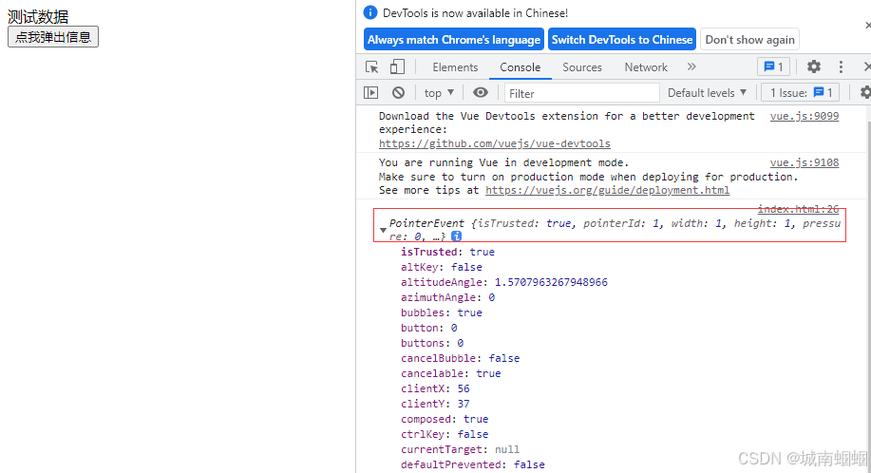Screen dimensions: 871x473
Task: Open the Default levels dropdown
Action: pyautogui.click(x=707, y=93)
